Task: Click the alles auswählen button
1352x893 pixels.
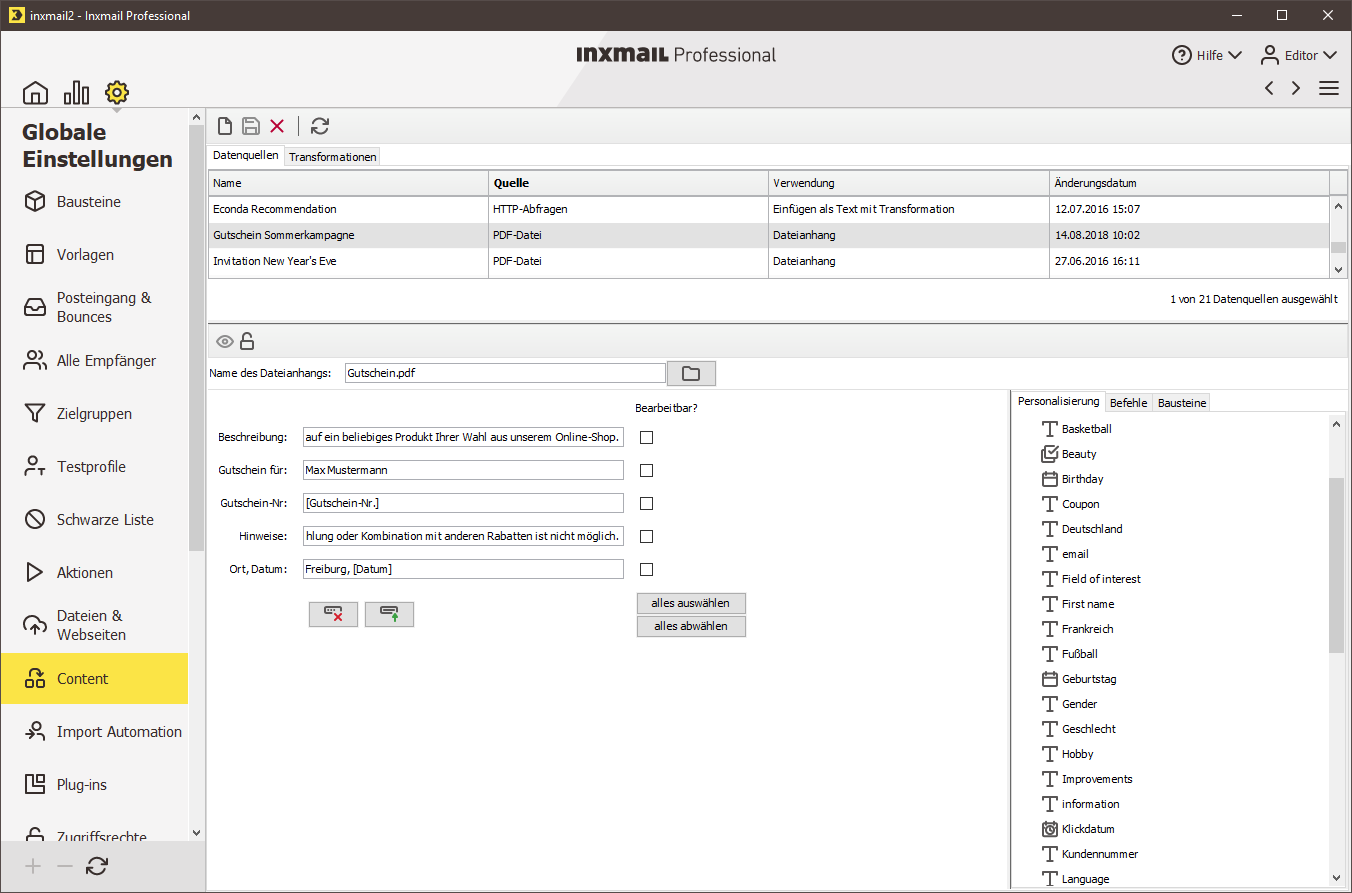Action: [x=691, y=604]
